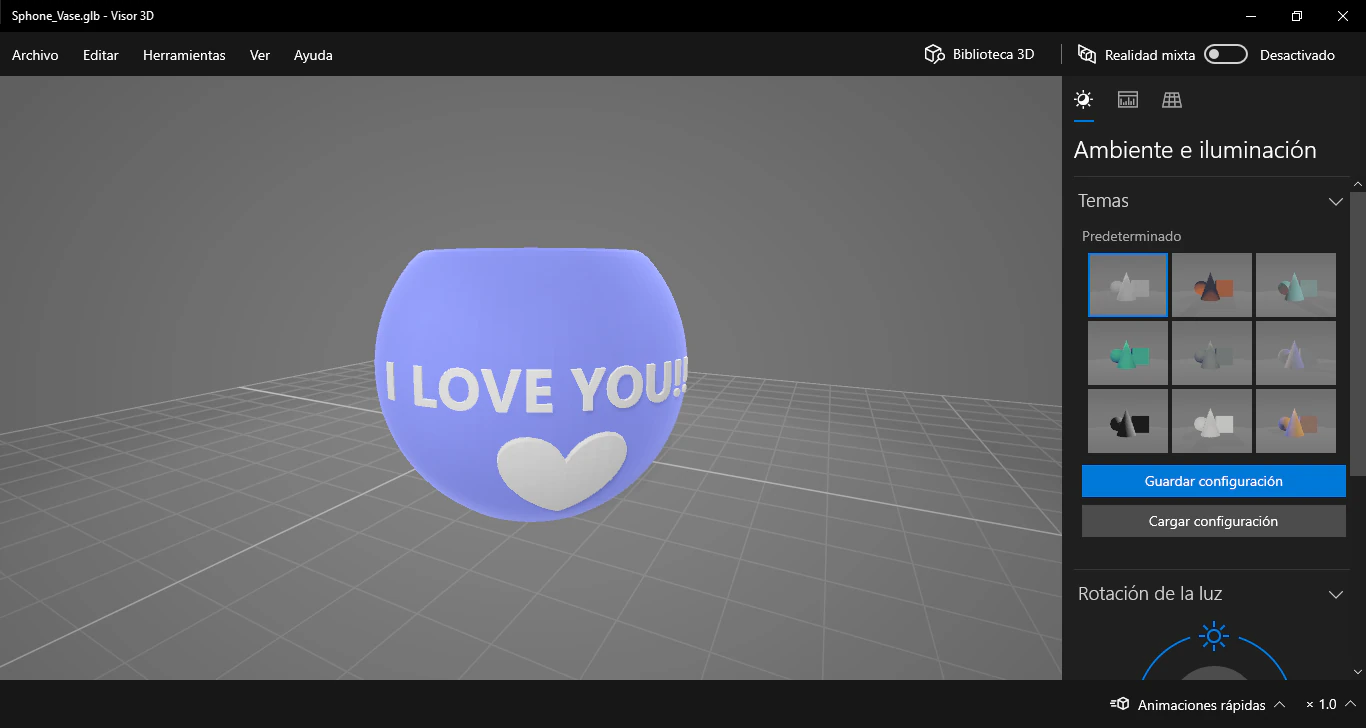The height and width of the screenshot is (728, 1366).
Task: Open the grid and views panel tab
Action: pos(1172,99)
